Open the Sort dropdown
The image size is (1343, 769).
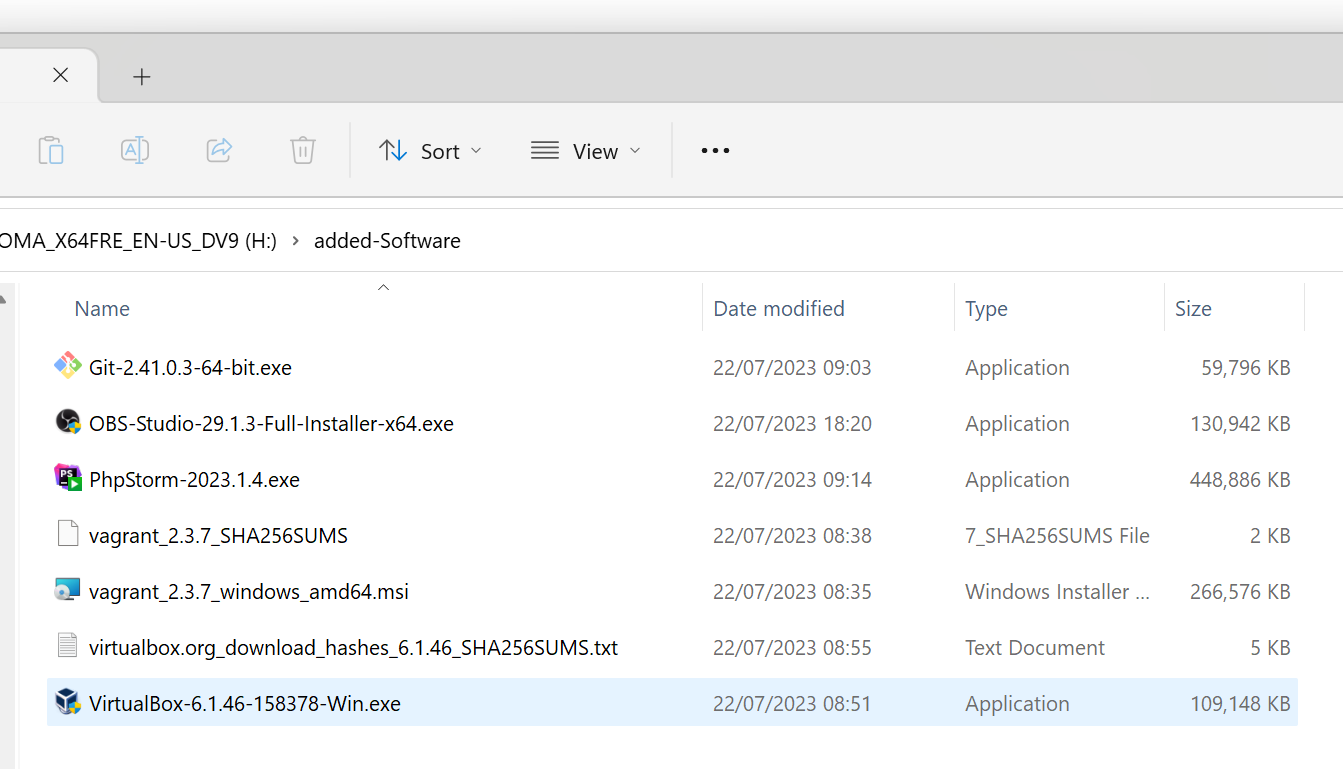pos(431,151)
